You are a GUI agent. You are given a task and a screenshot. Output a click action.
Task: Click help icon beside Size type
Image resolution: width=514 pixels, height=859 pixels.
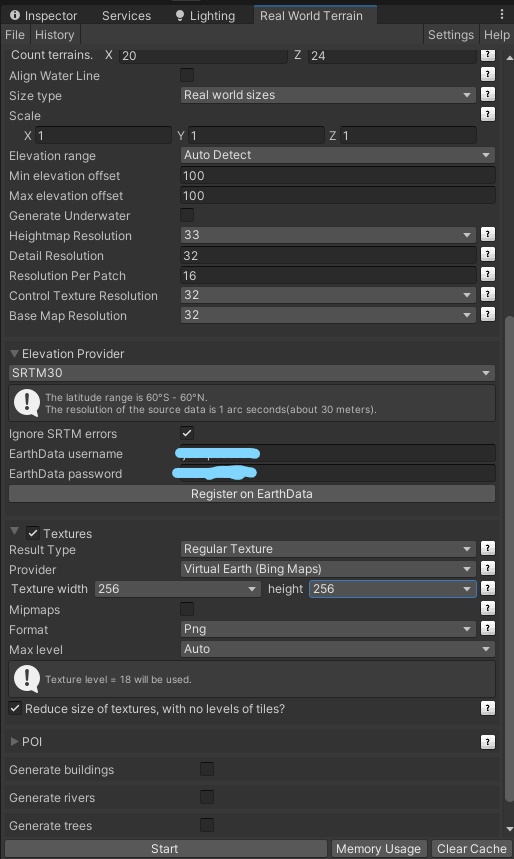487,94
